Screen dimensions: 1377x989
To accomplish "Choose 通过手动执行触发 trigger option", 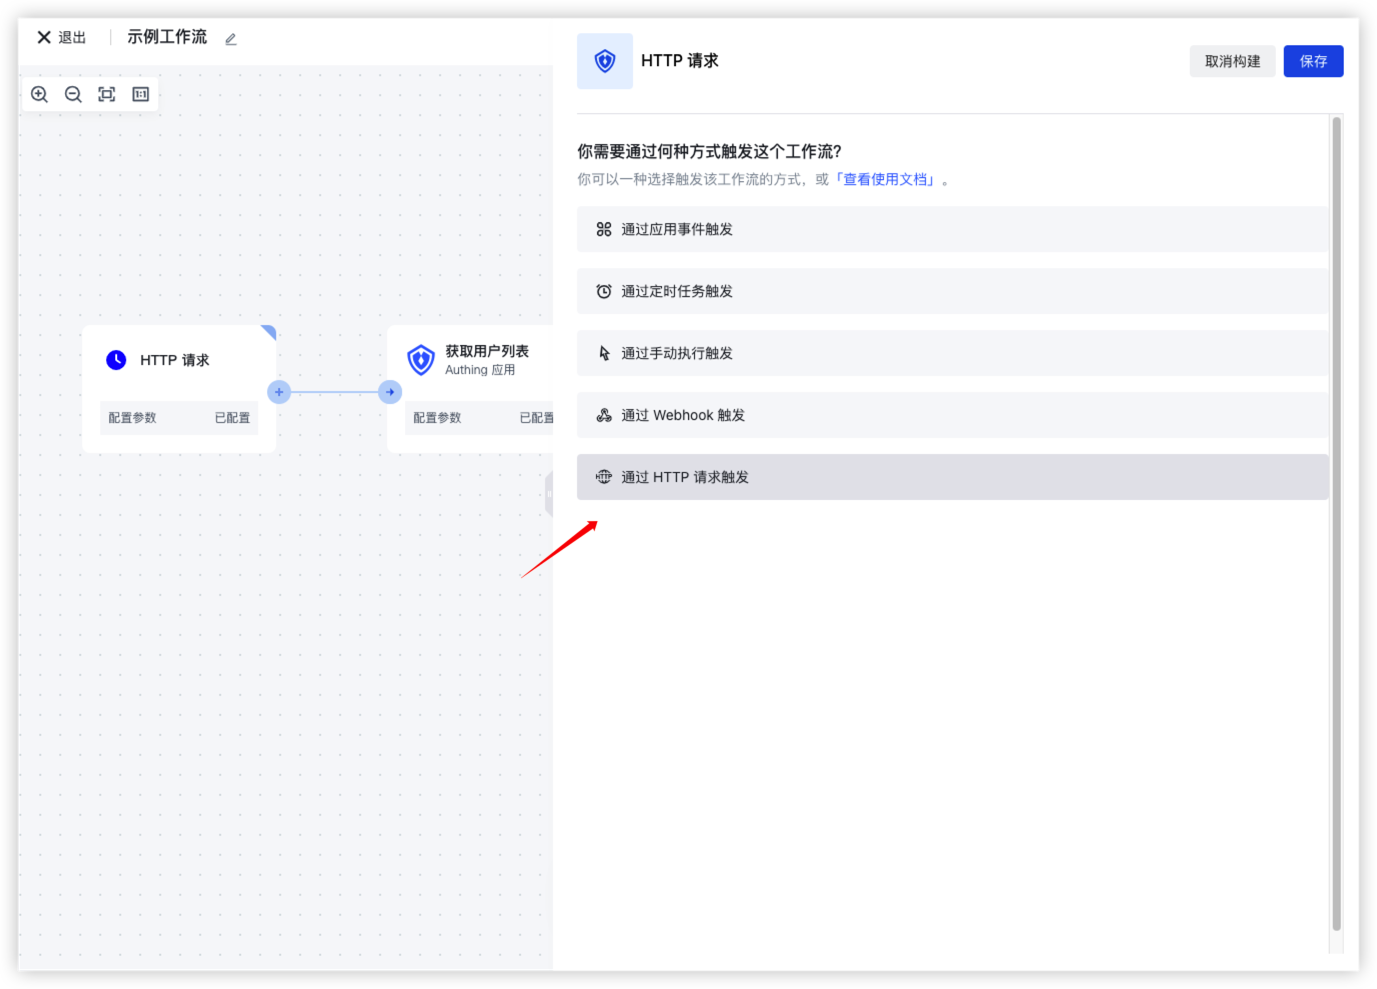I will click(x=952, y=353).
